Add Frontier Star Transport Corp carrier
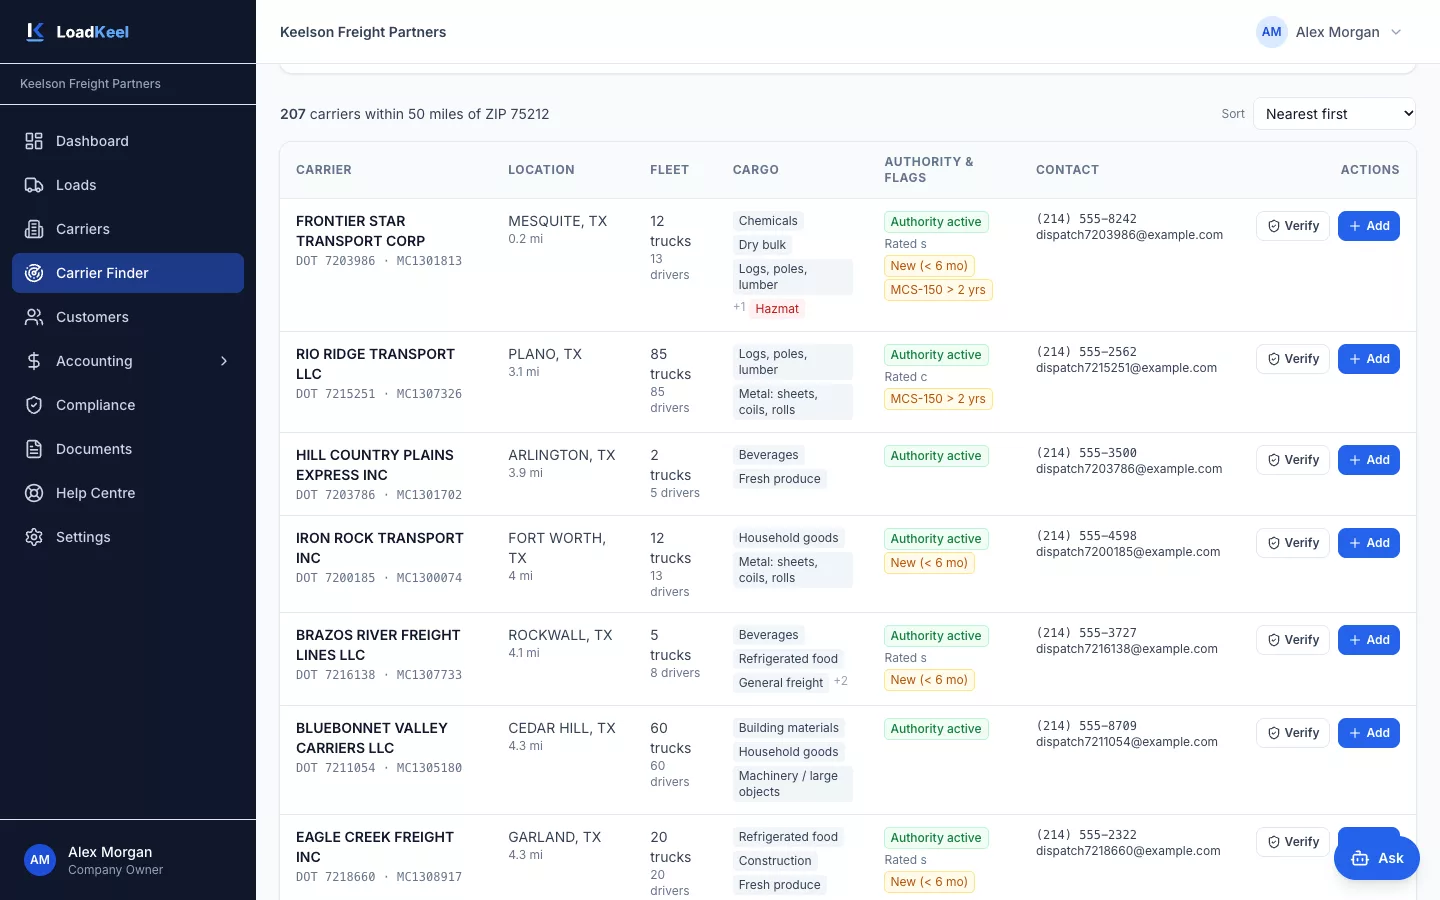The height and width of the screenshot is (900, 1440). point(1369,226)
